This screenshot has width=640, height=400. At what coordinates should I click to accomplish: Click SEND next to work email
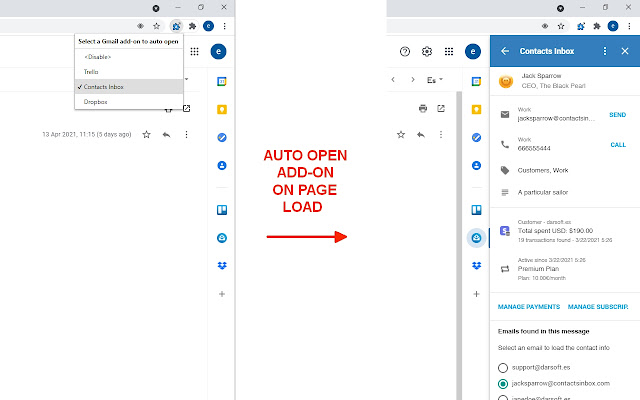point(618,115)
